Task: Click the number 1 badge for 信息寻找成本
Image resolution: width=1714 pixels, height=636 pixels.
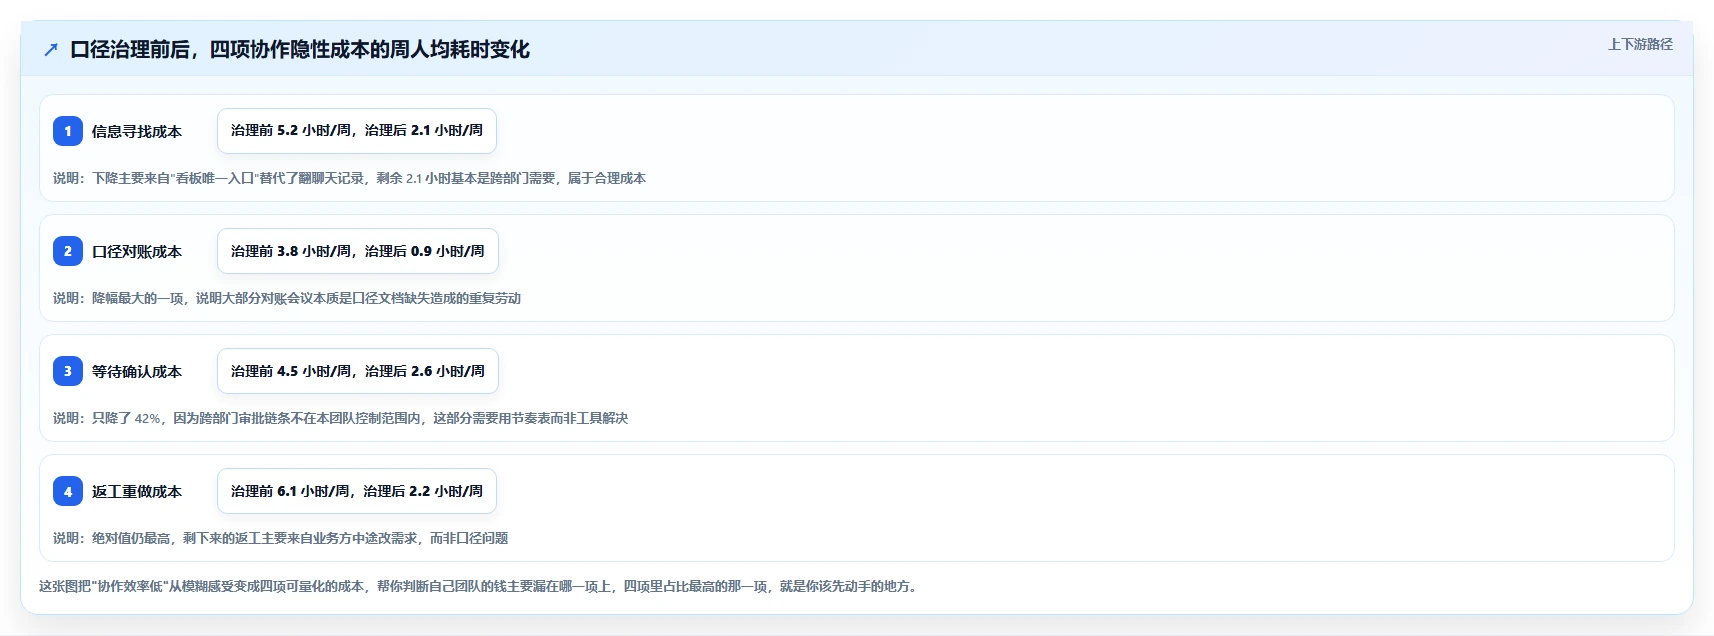Action: (x=68, y=131)
